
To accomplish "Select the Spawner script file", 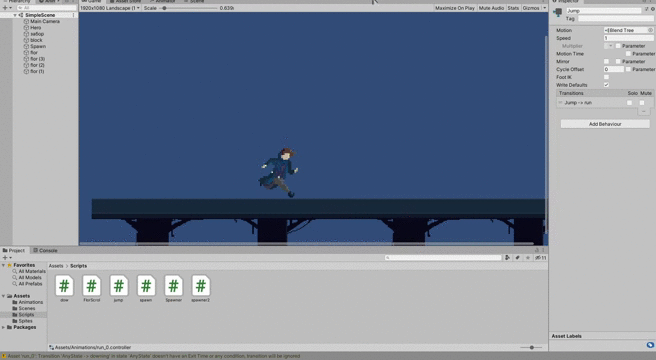I will (x=173, y=286).
